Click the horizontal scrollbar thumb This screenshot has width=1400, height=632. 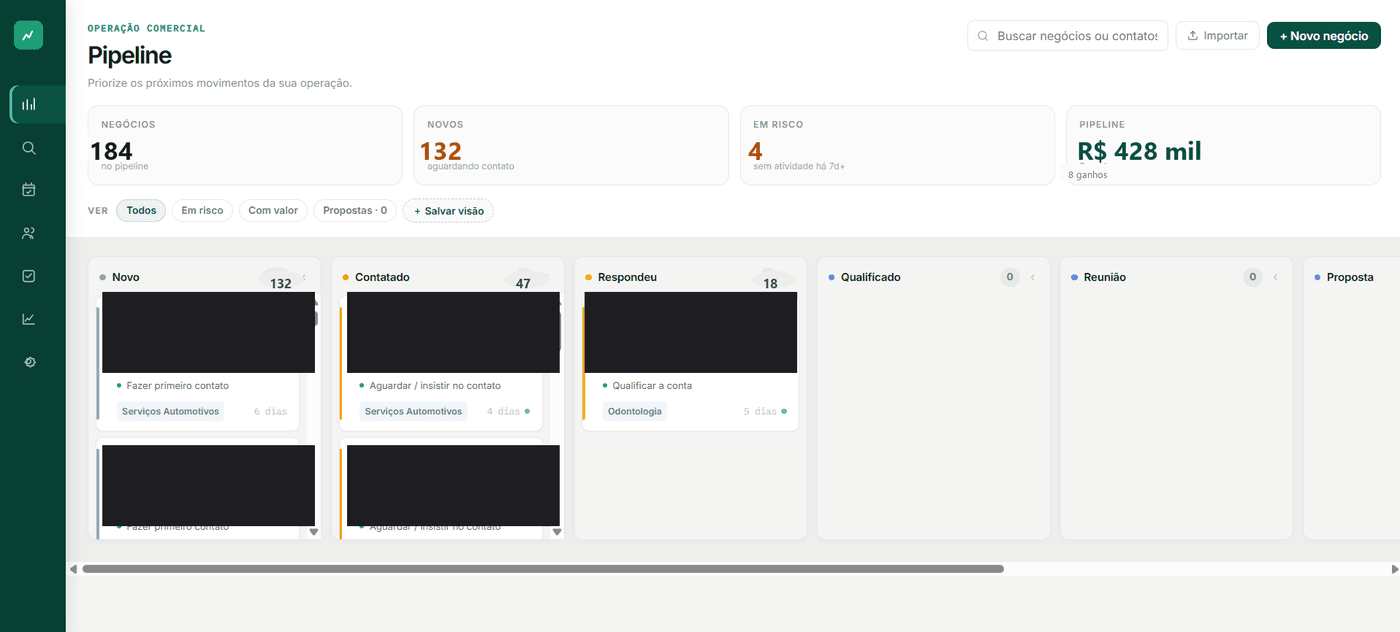tap(543, 569)
